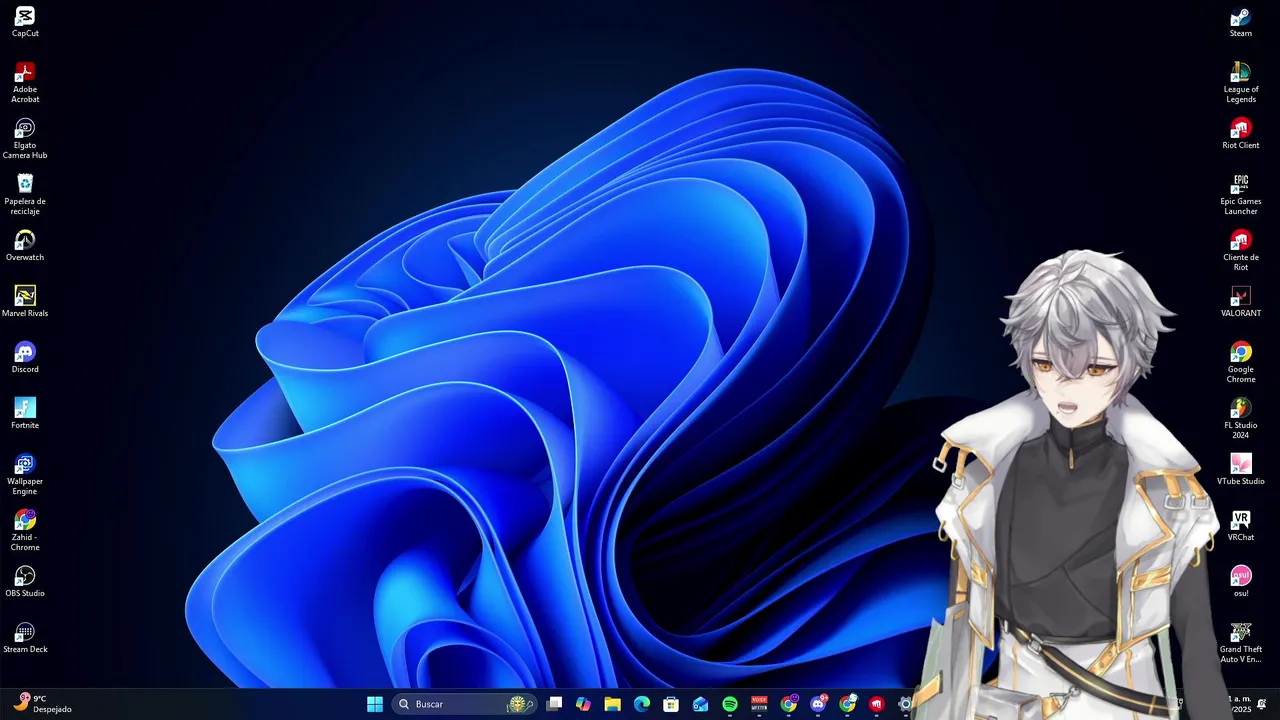1280x720 pixels.
Task: Select the VRChat desktop icon
Action: point(1241,526)
